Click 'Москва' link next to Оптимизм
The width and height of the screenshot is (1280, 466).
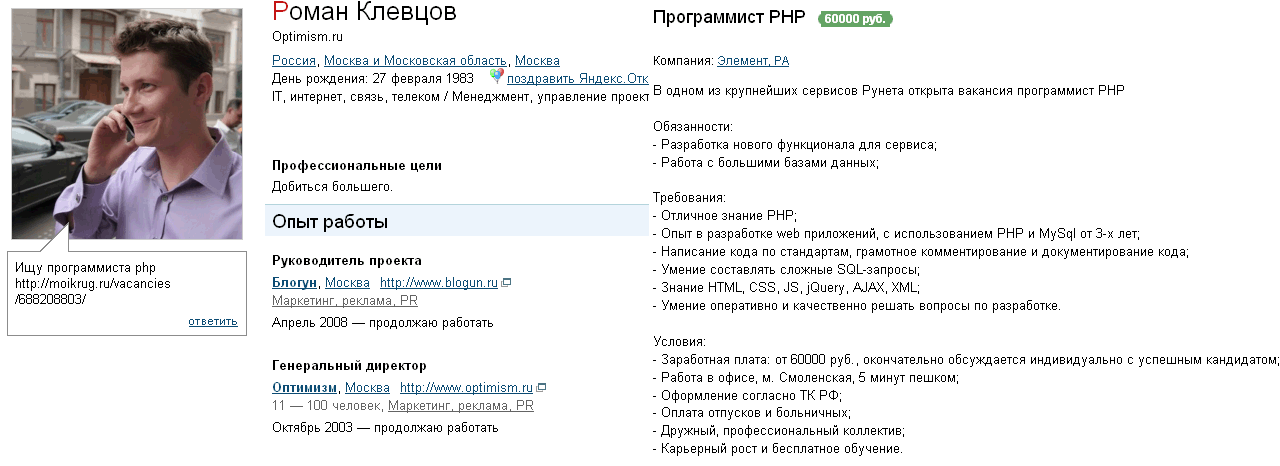coord(367,388)
